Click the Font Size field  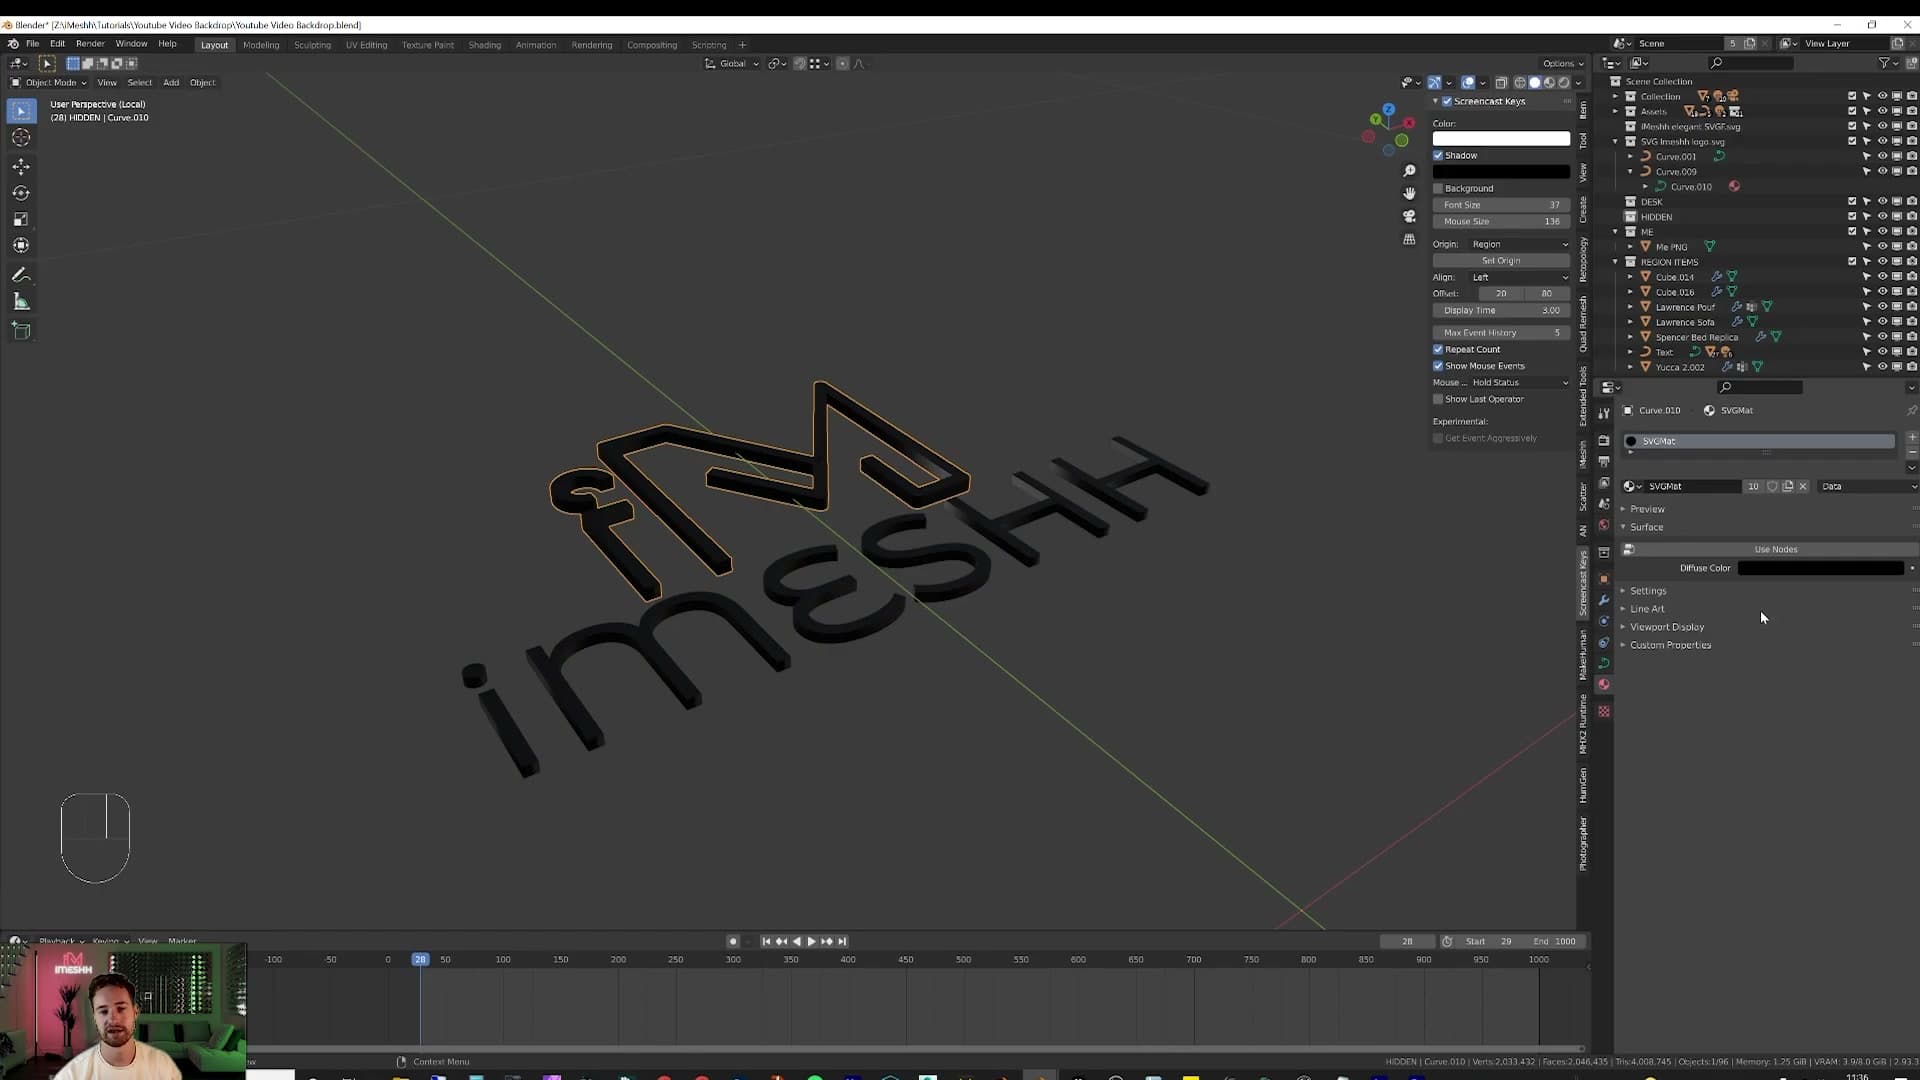[1501, 205]
